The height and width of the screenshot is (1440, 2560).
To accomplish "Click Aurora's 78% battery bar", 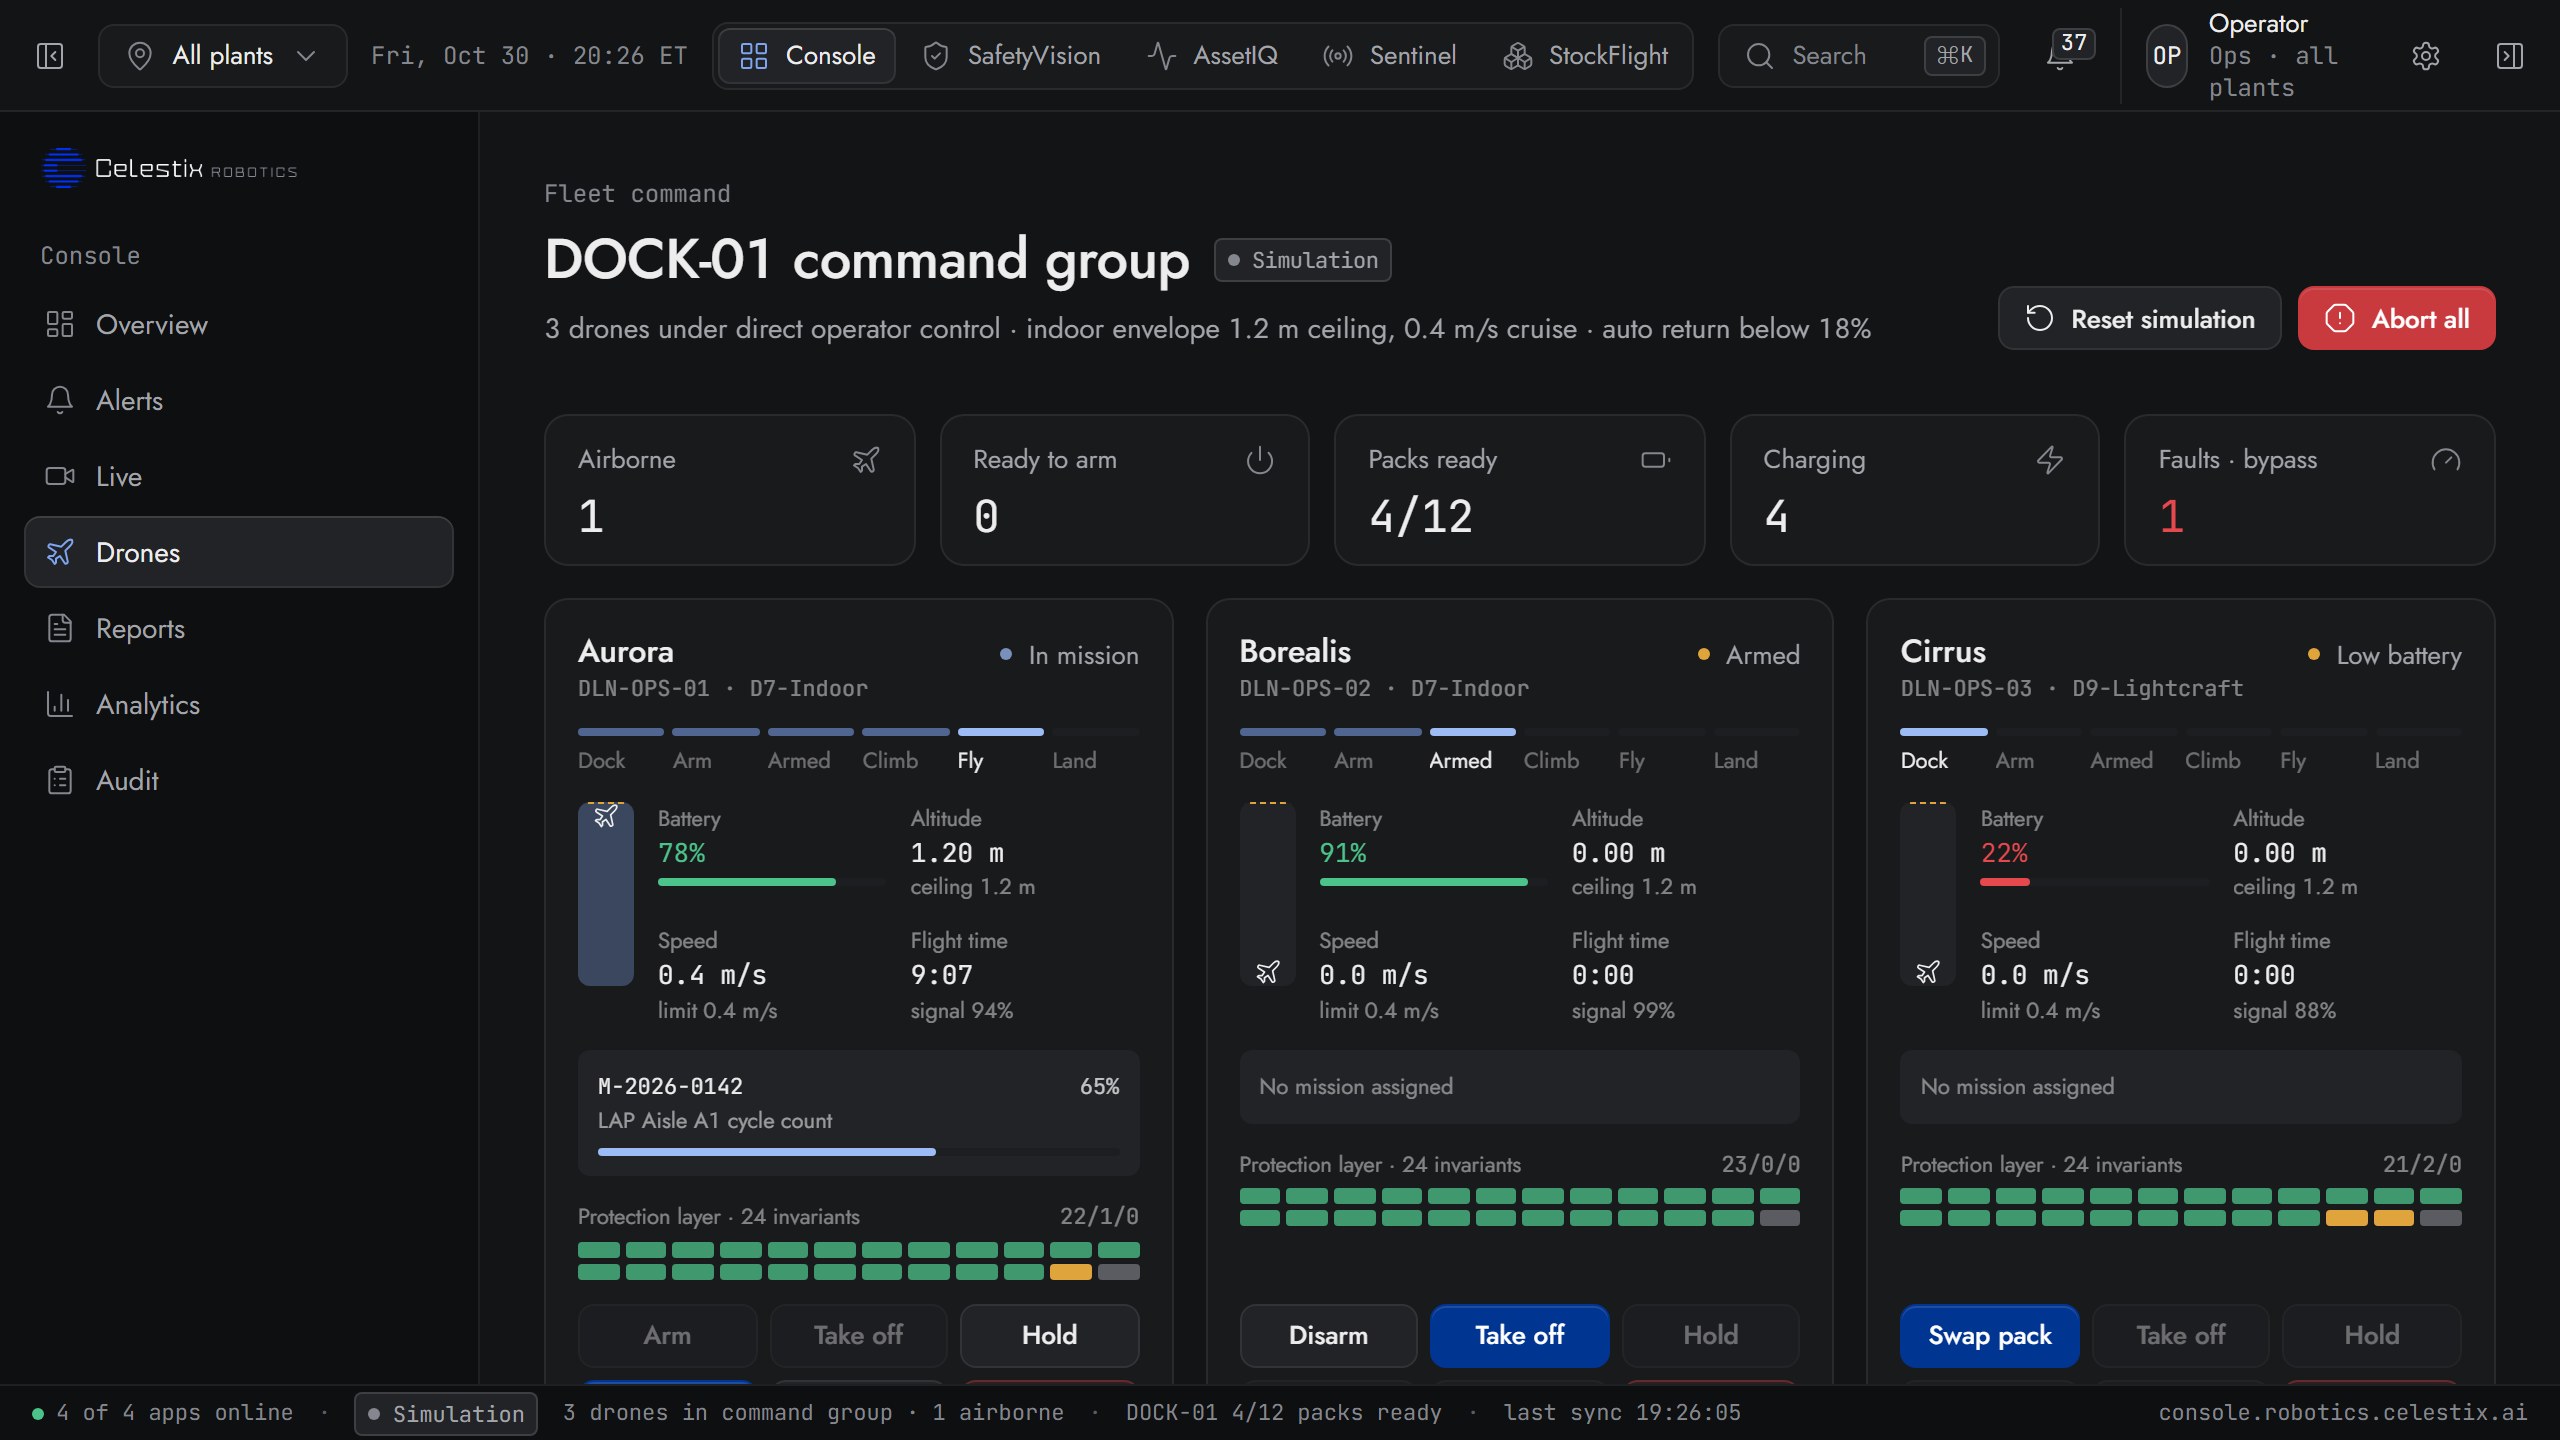I will 771,882.
